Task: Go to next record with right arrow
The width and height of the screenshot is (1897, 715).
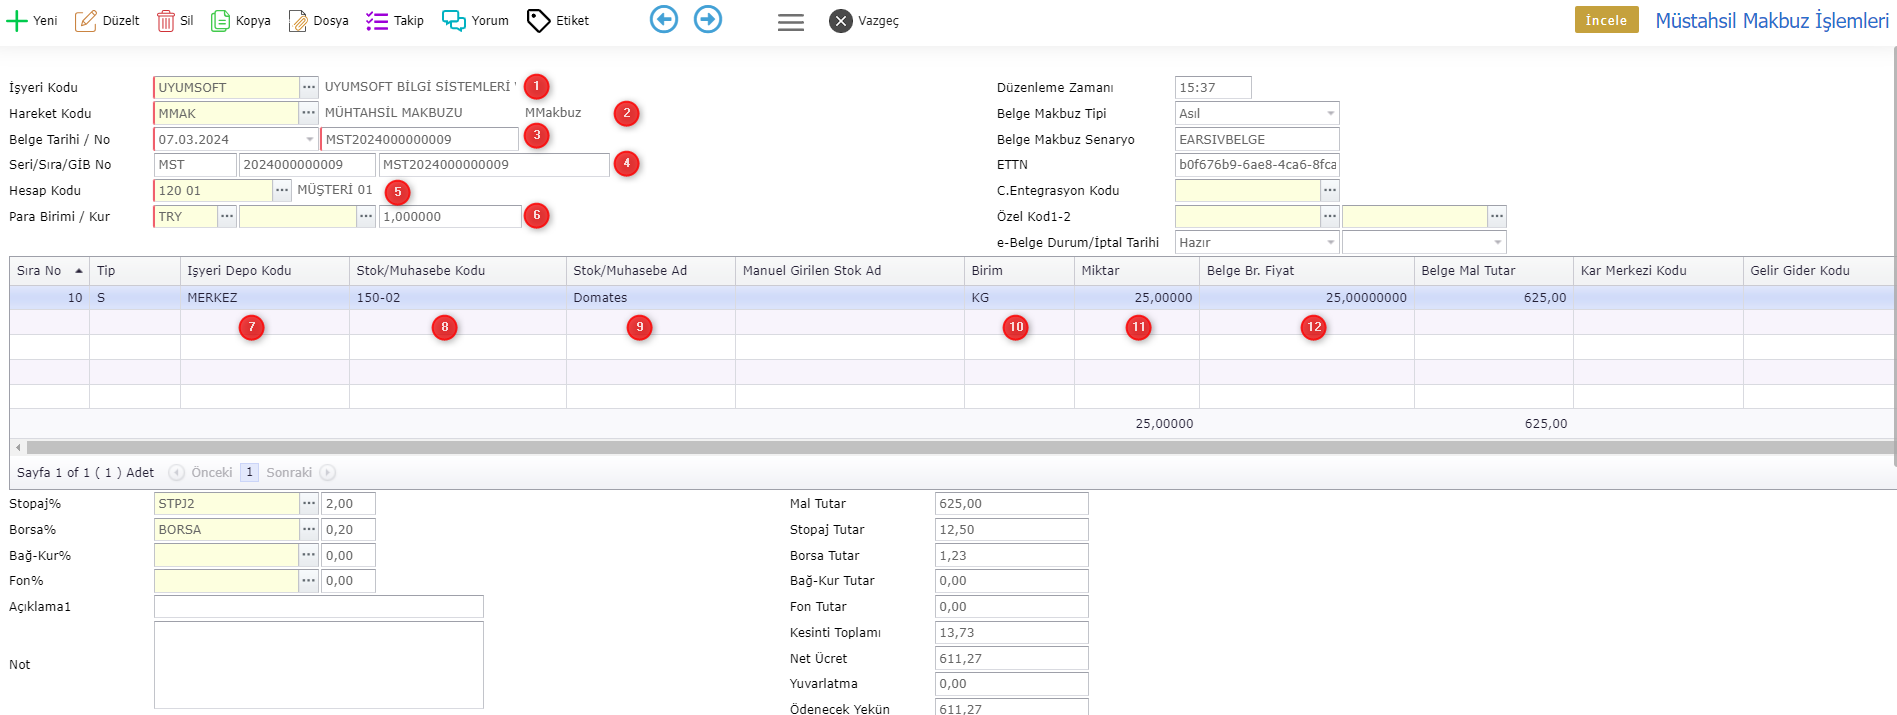Action: [708, 19]
